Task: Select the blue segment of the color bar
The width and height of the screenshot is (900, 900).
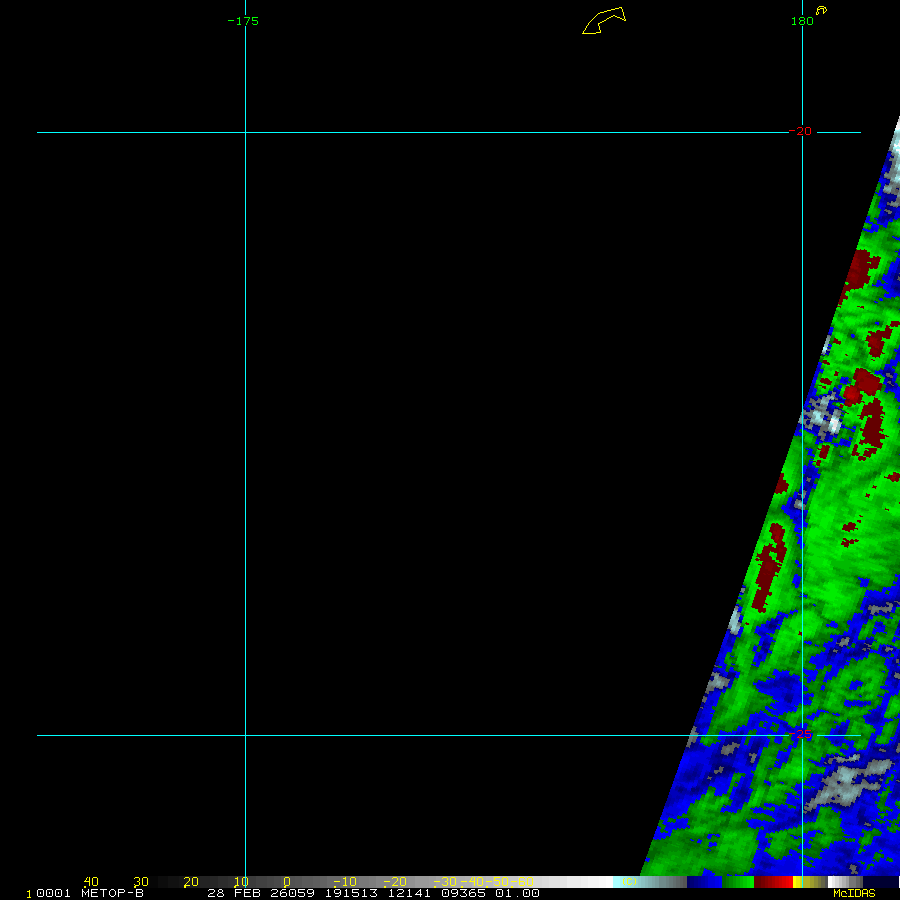Action: click(704, 882)
